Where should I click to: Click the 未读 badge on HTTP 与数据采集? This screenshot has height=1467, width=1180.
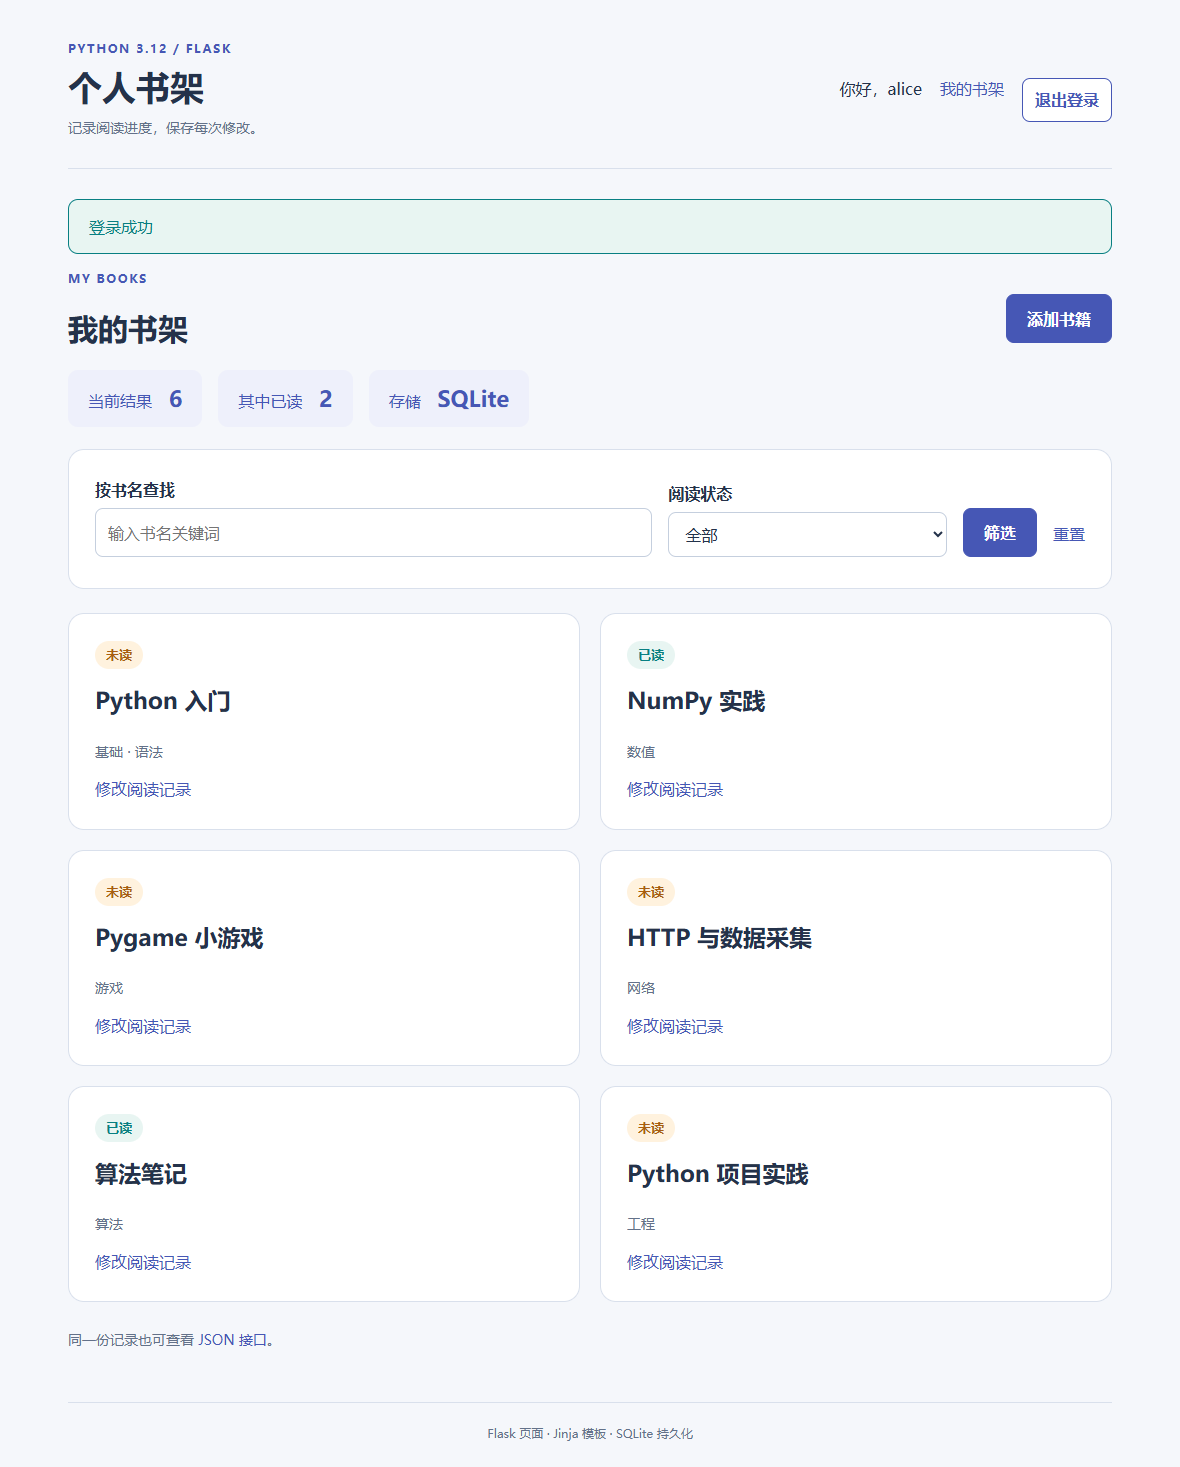pos(651,892)
